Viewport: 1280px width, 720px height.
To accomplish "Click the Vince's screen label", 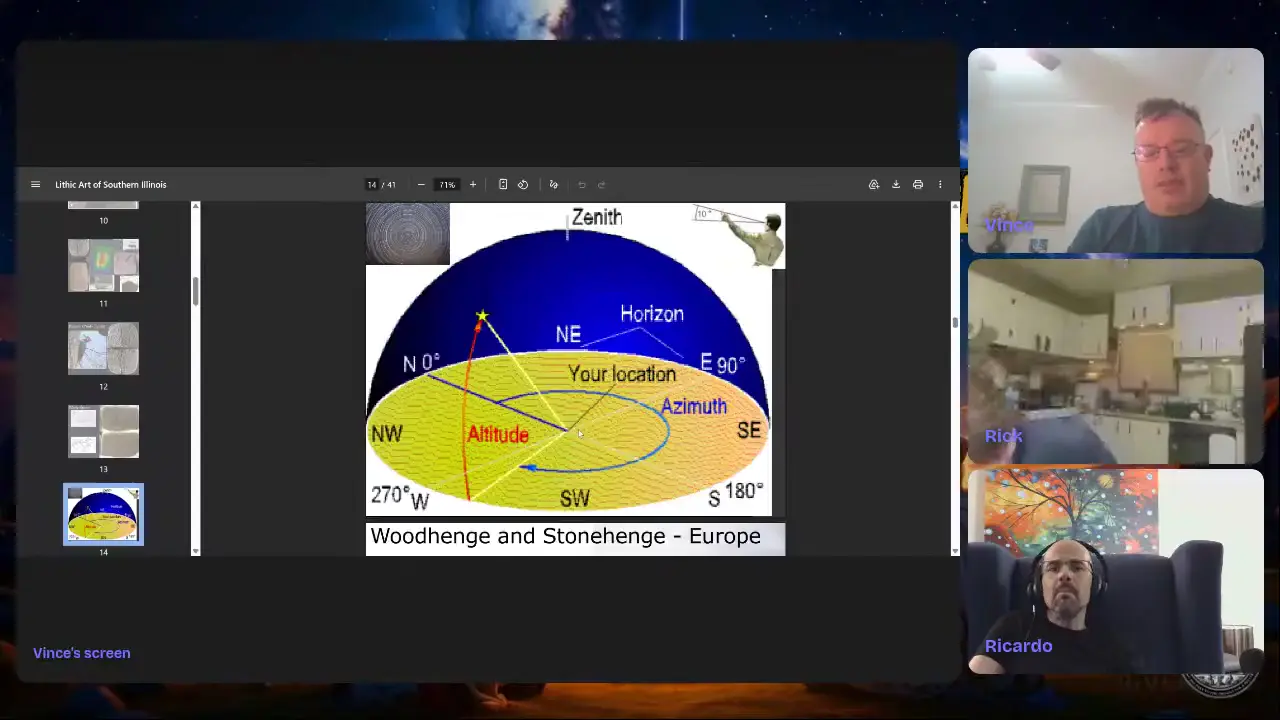I will point(82,653).
